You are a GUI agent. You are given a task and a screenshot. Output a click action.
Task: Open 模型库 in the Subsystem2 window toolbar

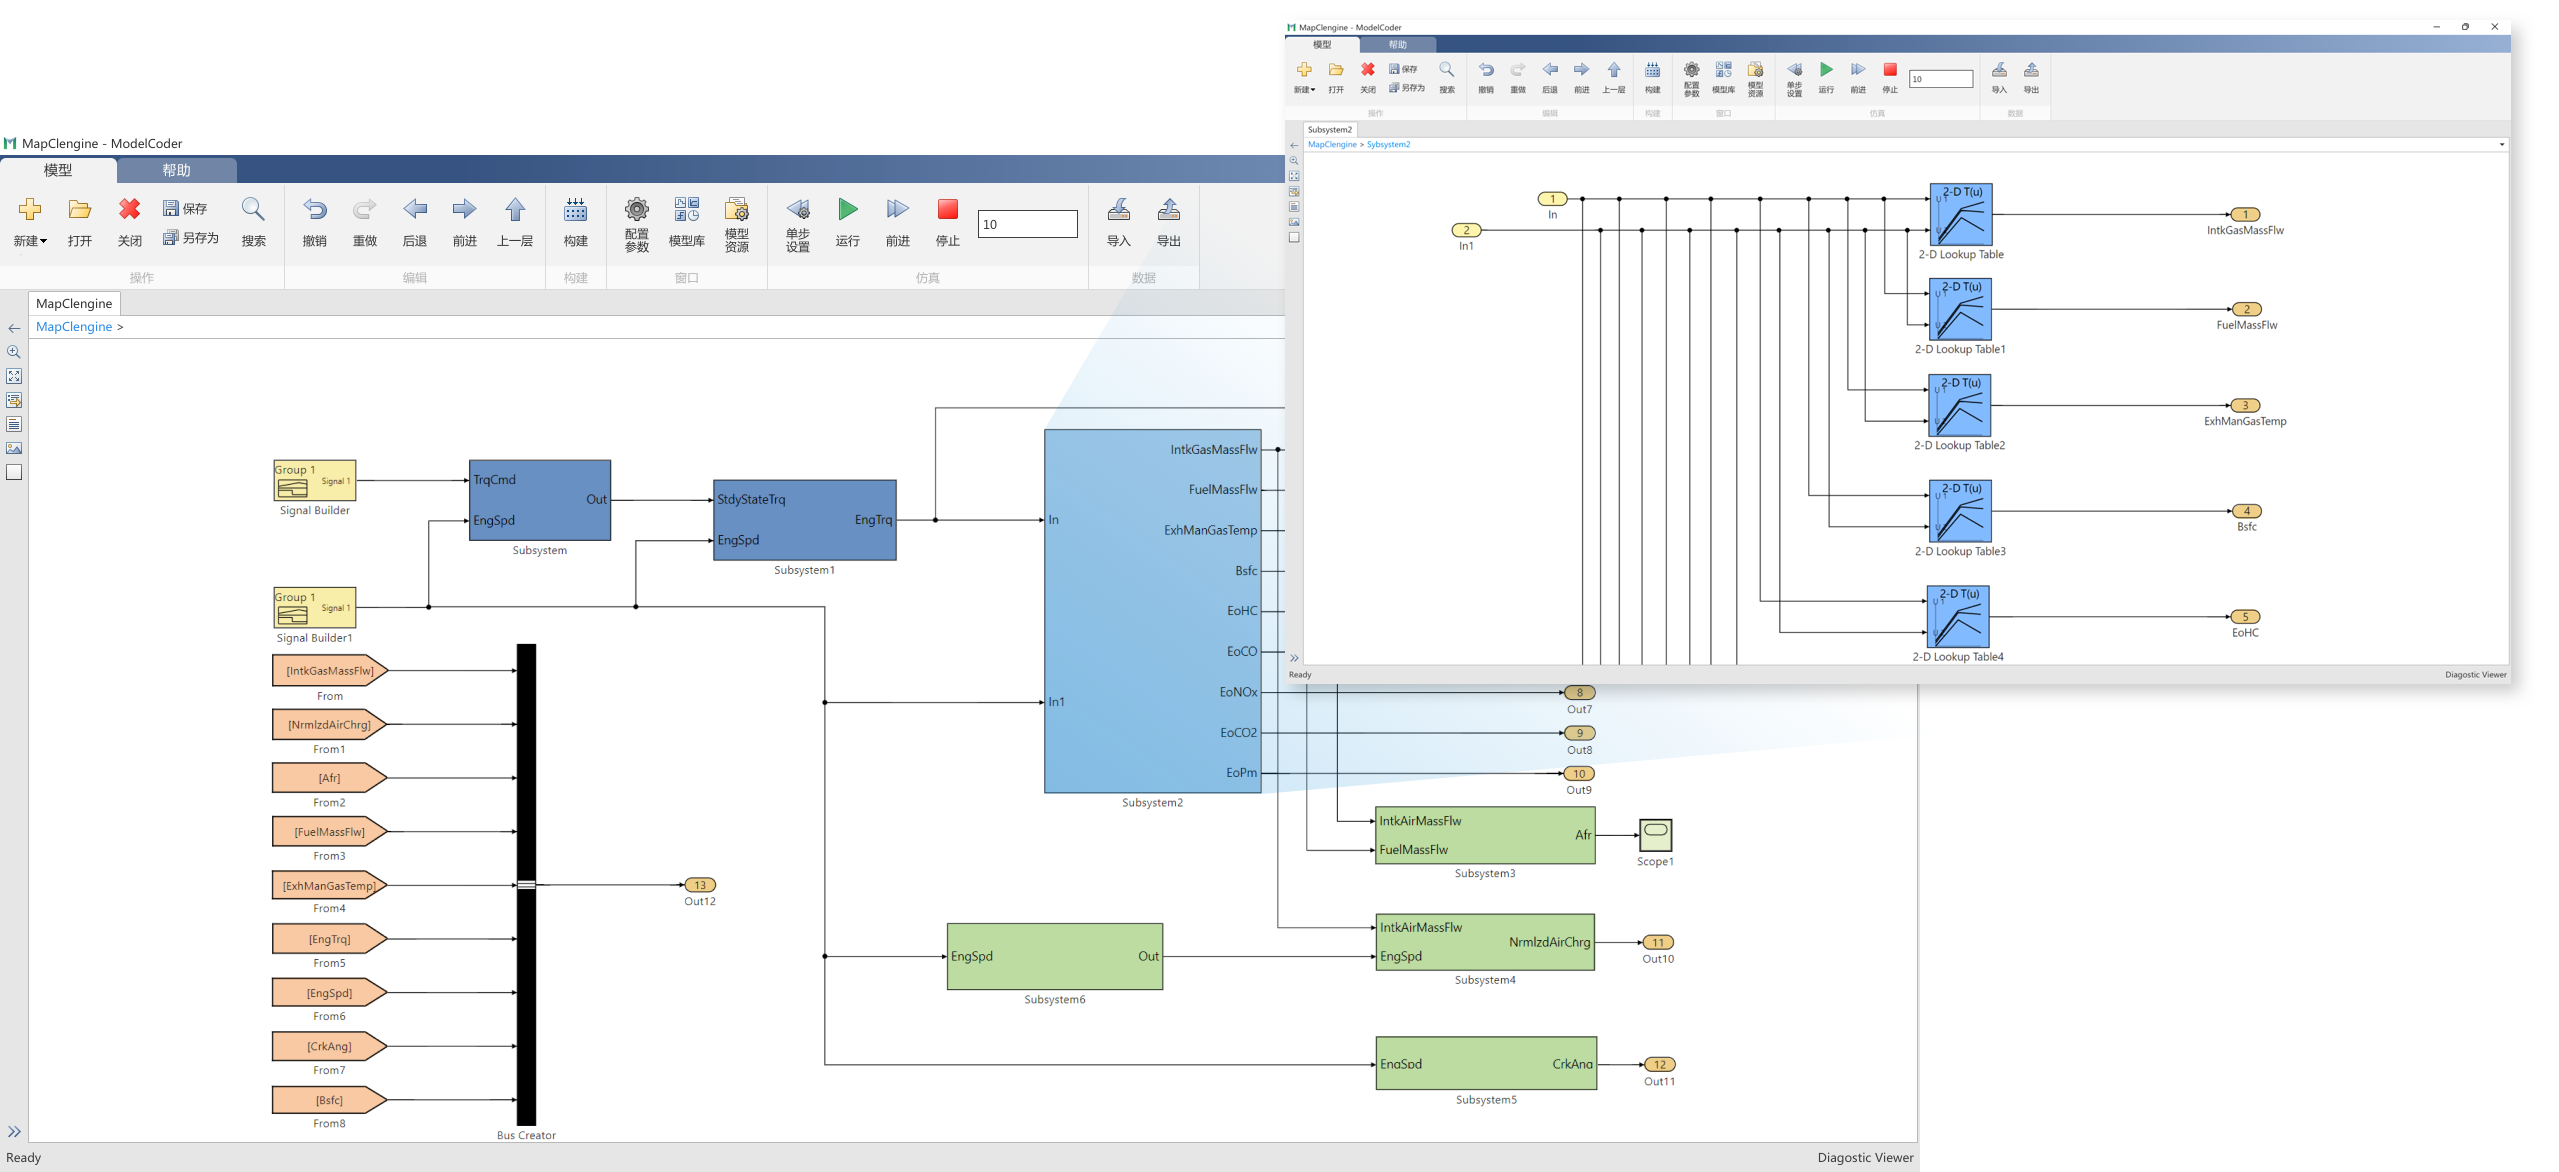(x=1723, y=77)
